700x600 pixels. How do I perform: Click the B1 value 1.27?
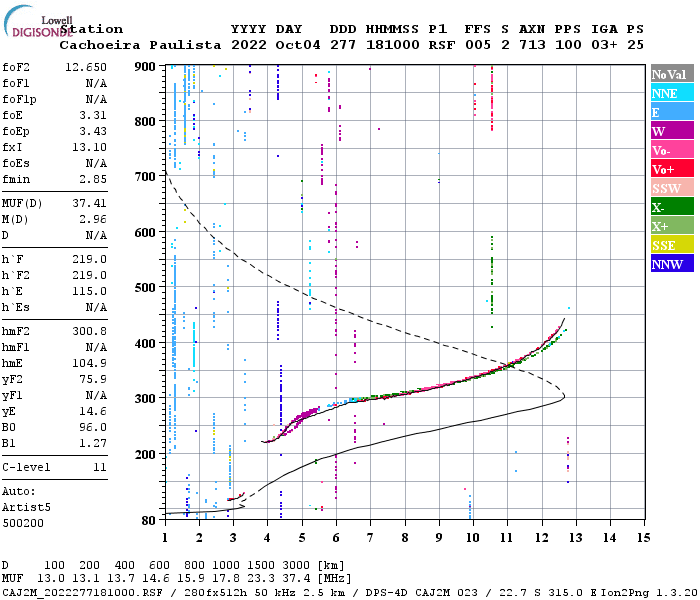[93, 443]
